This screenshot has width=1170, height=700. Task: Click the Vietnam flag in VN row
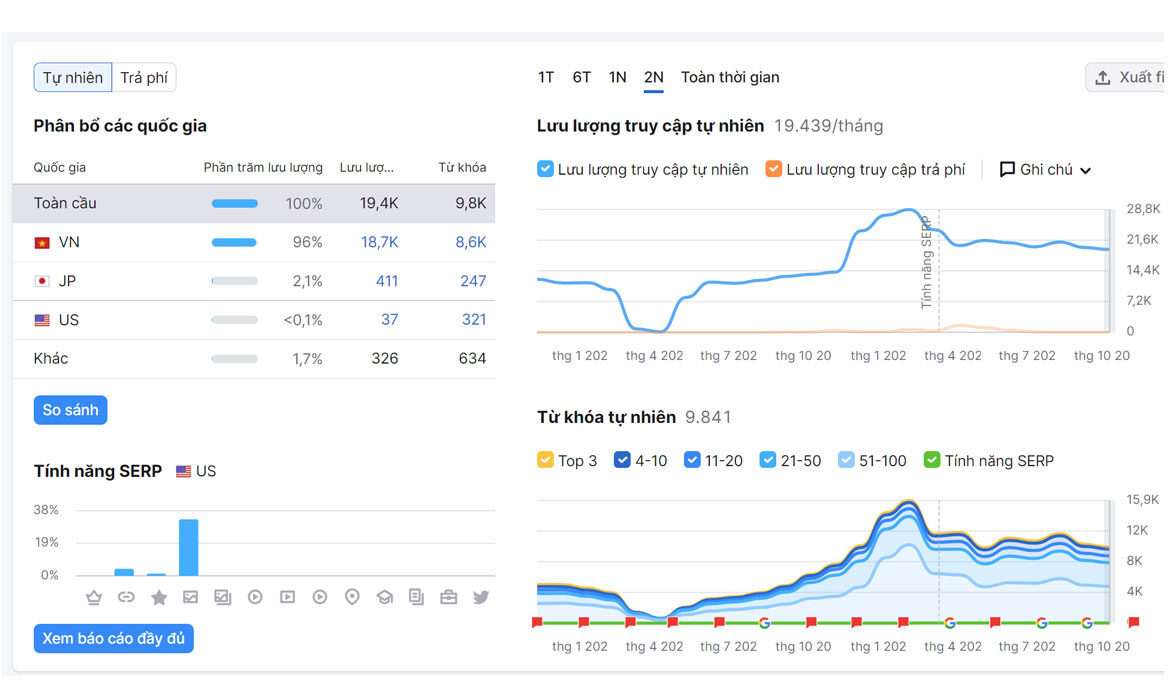click(x=42, y=243)
